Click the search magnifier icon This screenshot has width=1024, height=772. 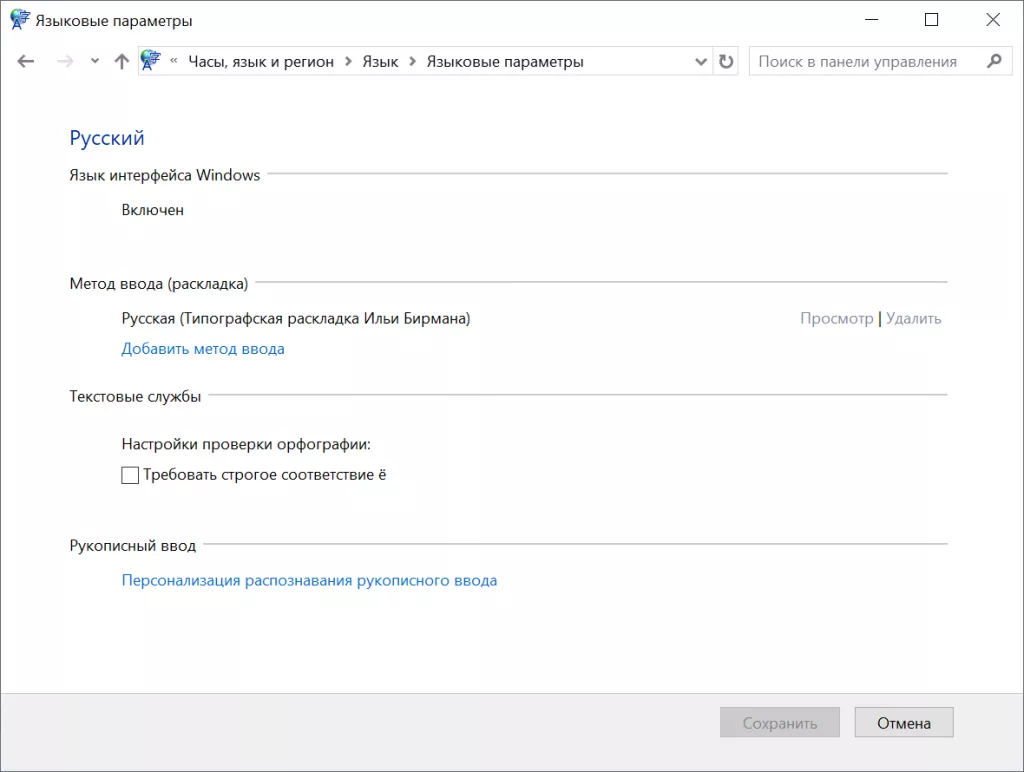pos(993,61)
